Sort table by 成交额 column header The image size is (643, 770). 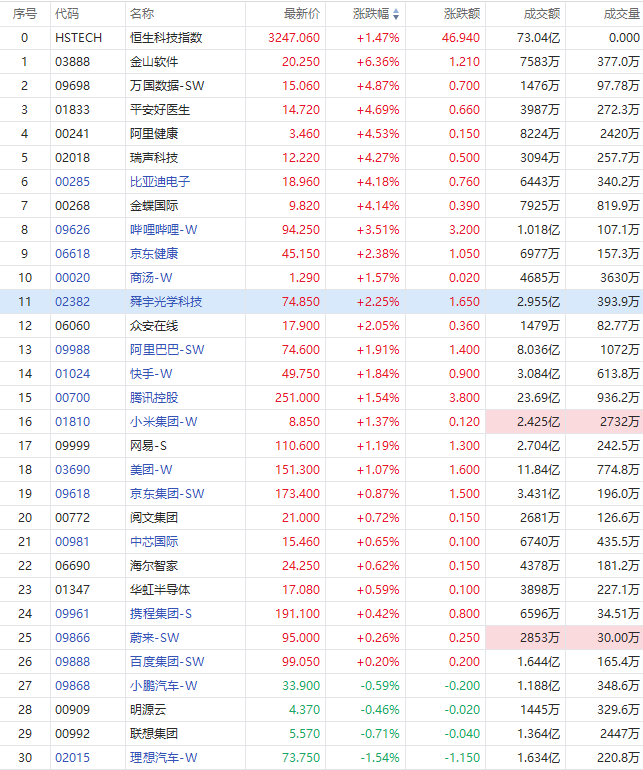(x=542, y=14)
